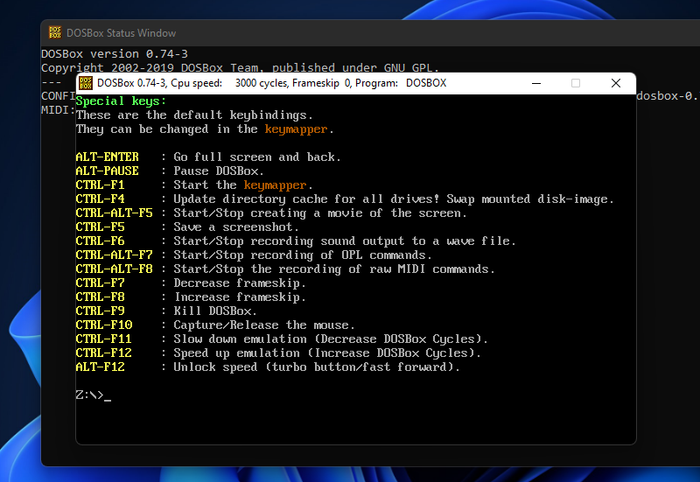
Task: Click the CTRL-F8 key label
Action: pos(100,297)
